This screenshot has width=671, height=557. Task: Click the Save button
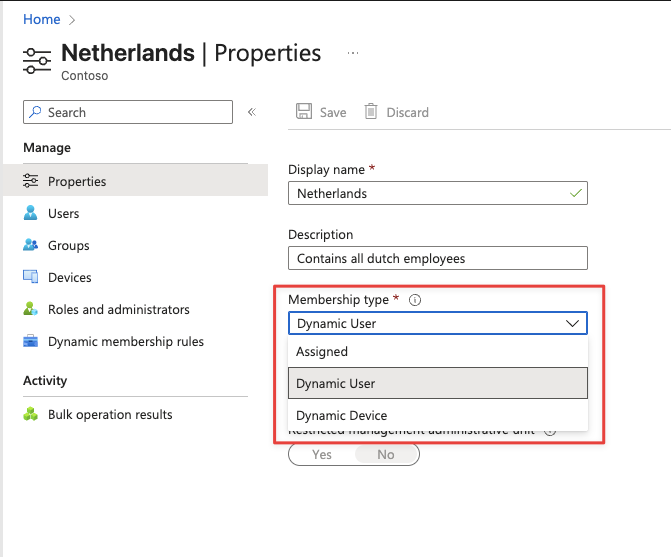[321, 112]
